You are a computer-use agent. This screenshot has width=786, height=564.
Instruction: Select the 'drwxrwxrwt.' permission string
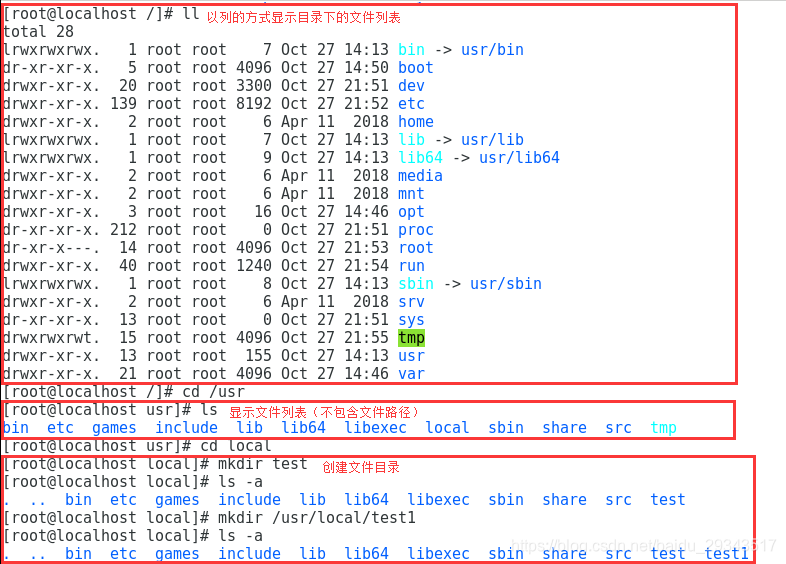(x=52, y=338)
